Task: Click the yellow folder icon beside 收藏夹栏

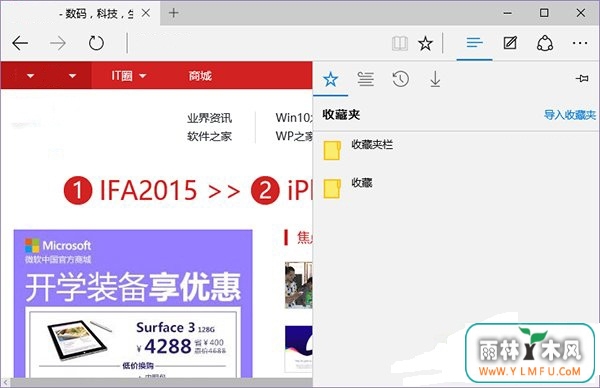Action: pos(332,150)
